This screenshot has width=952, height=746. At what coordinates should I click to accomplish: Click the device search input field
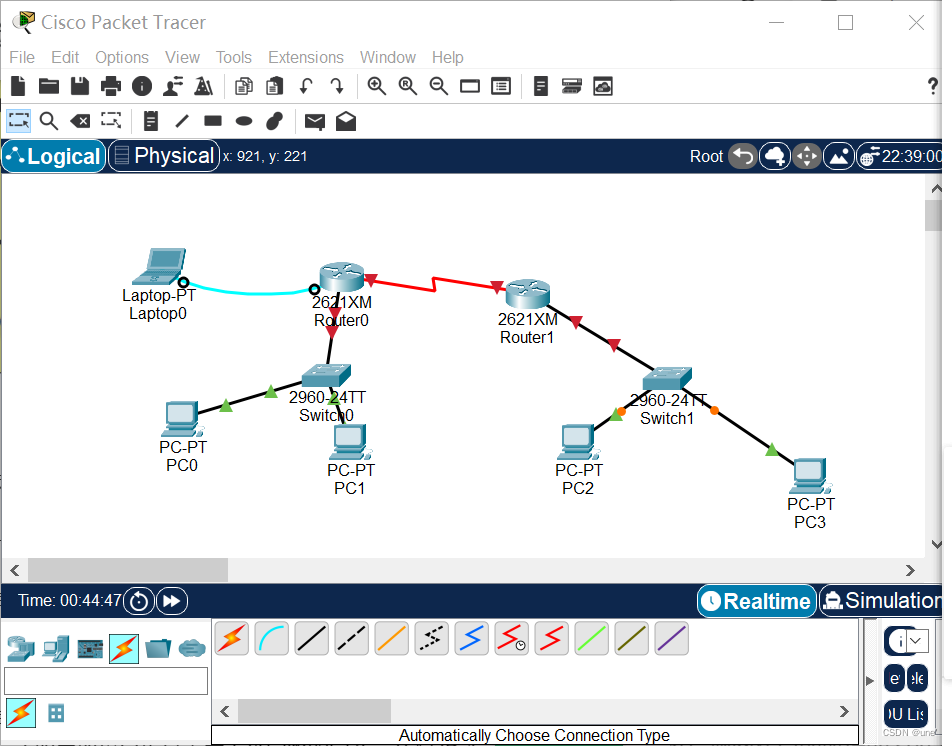point(106,680)
